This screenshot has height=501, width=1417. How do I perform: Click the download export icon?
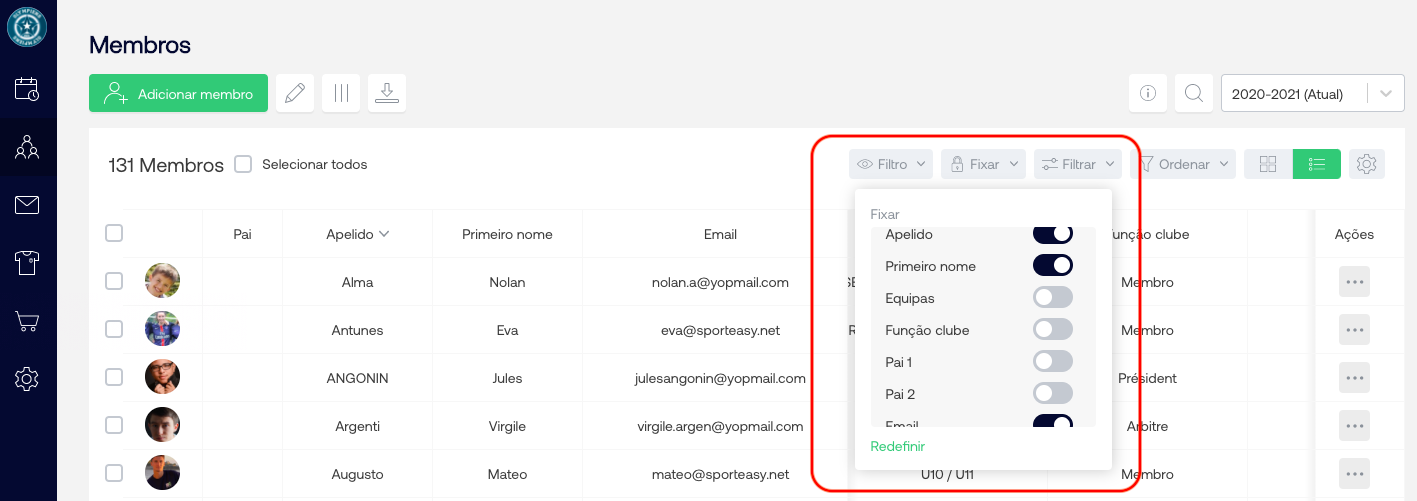387,93
